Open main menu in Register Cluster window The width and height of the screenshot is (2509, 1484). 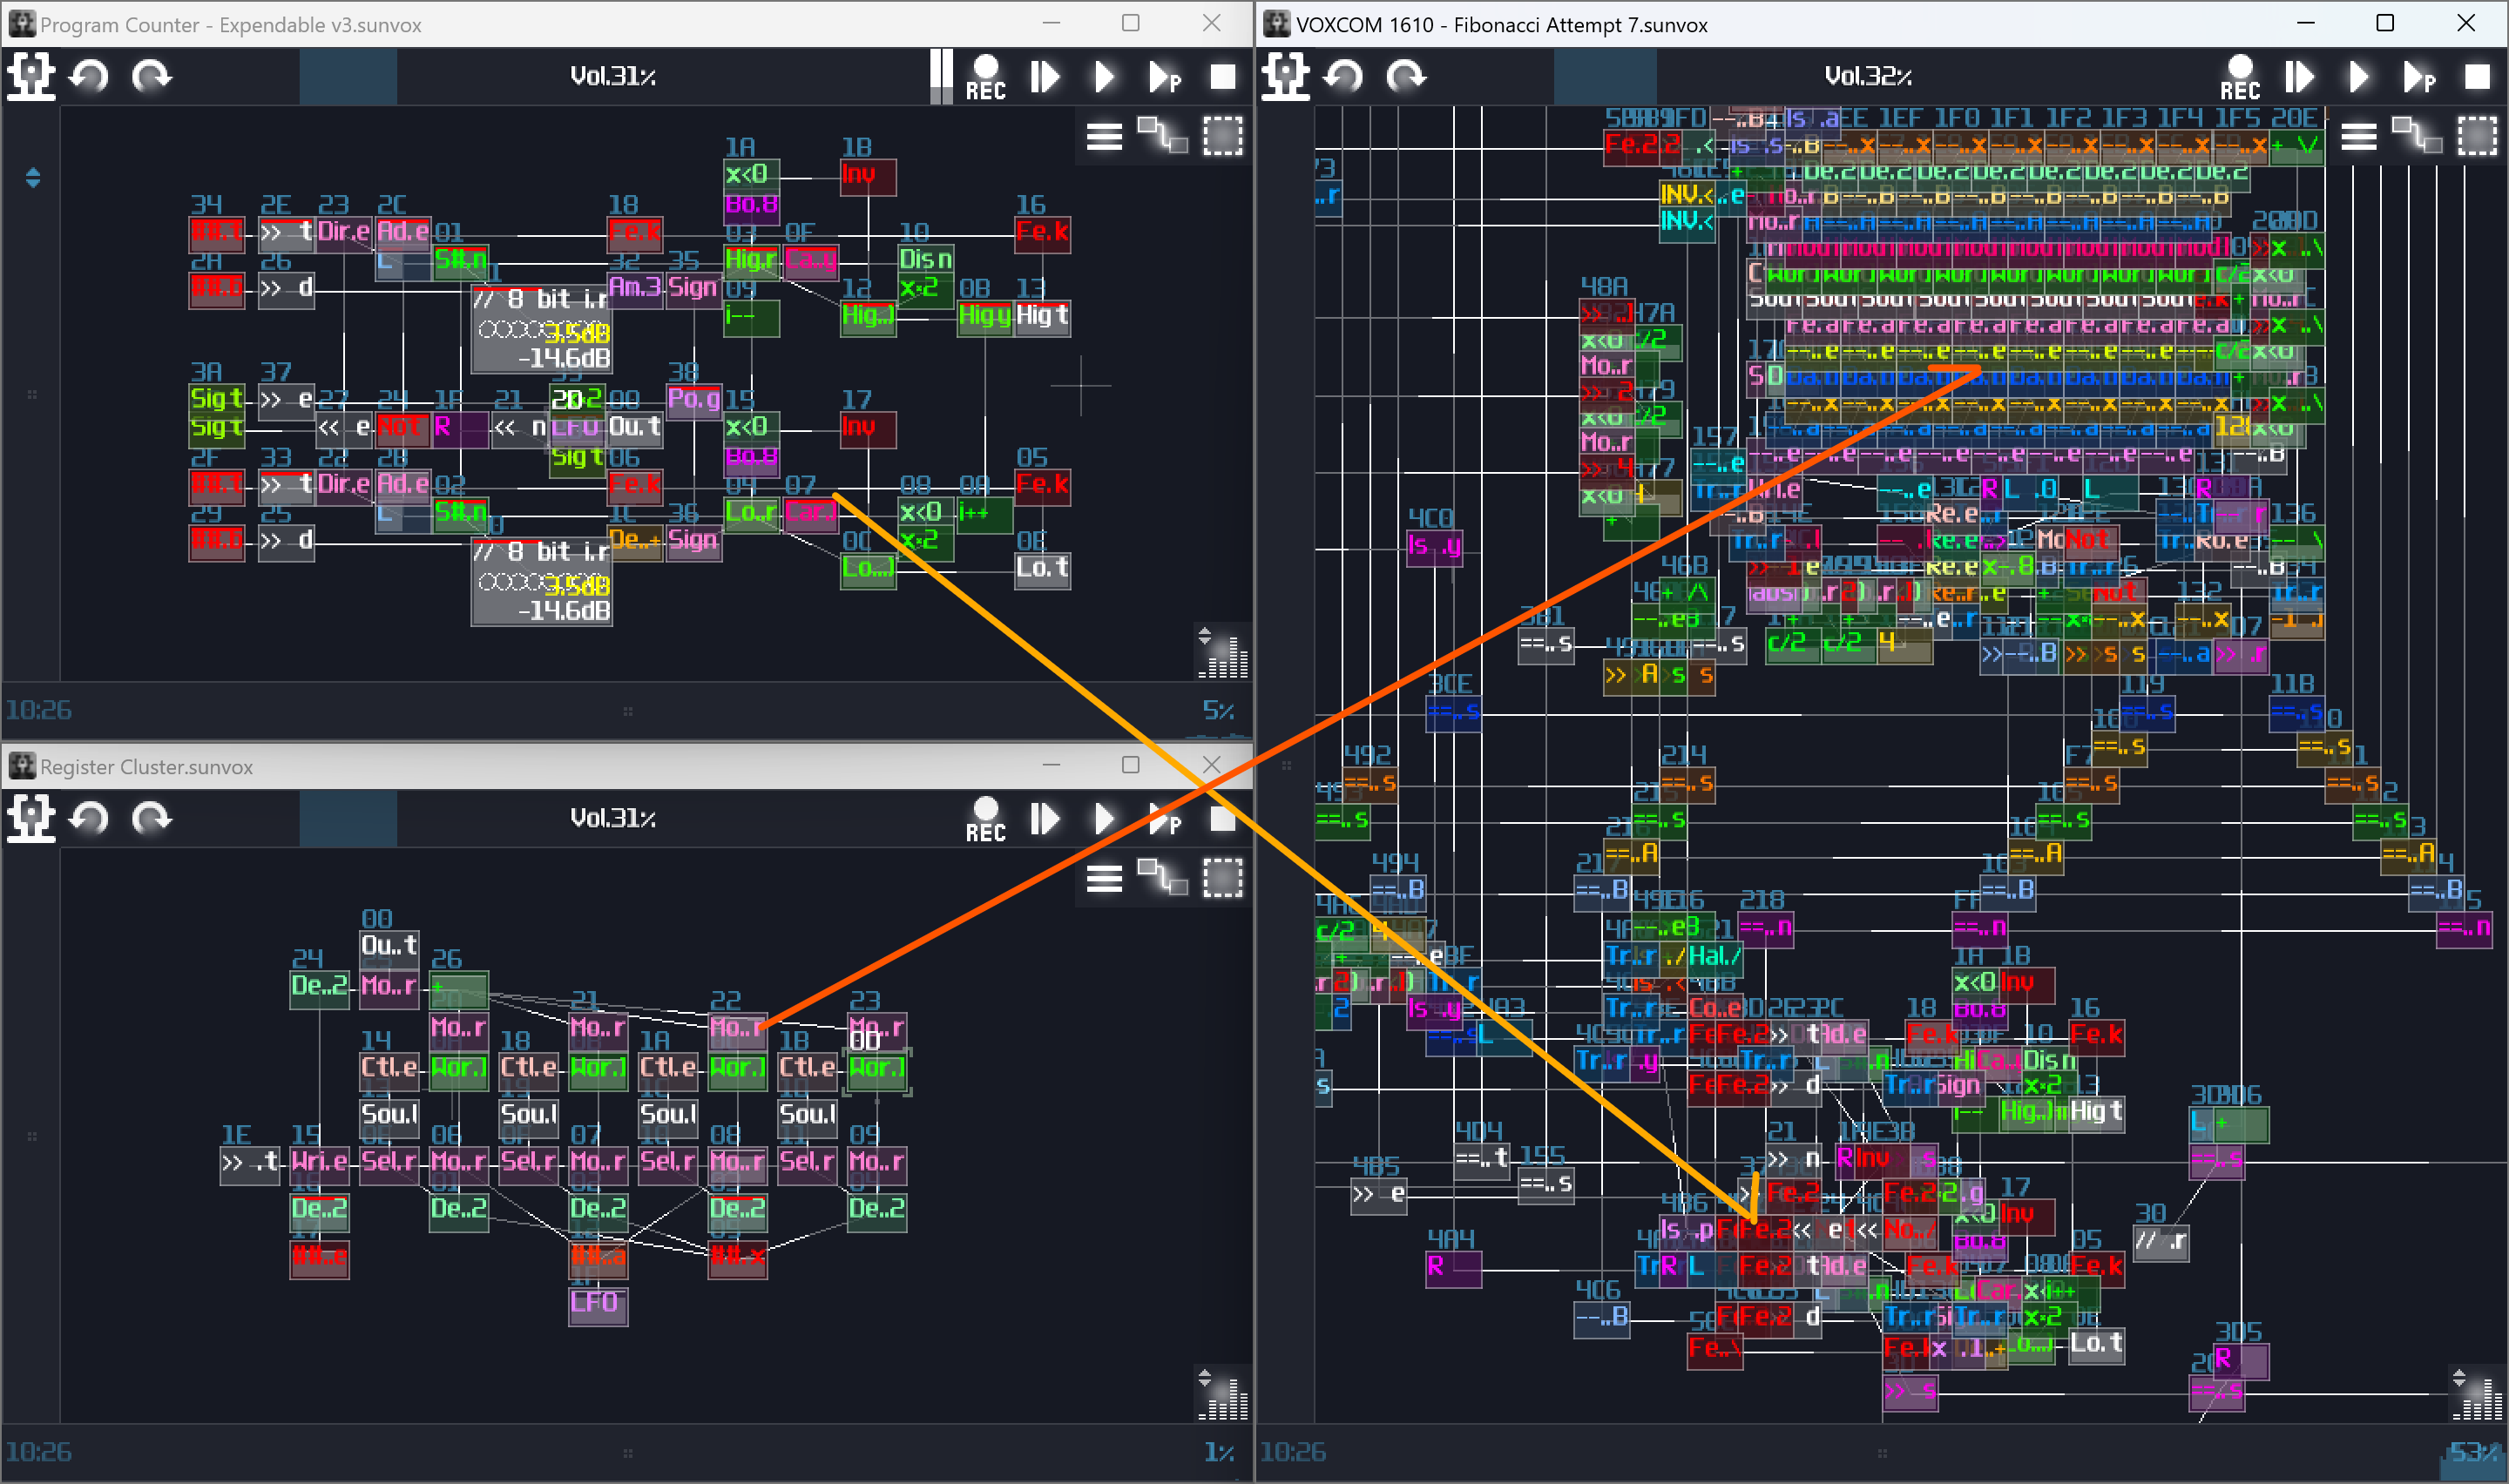31,818
